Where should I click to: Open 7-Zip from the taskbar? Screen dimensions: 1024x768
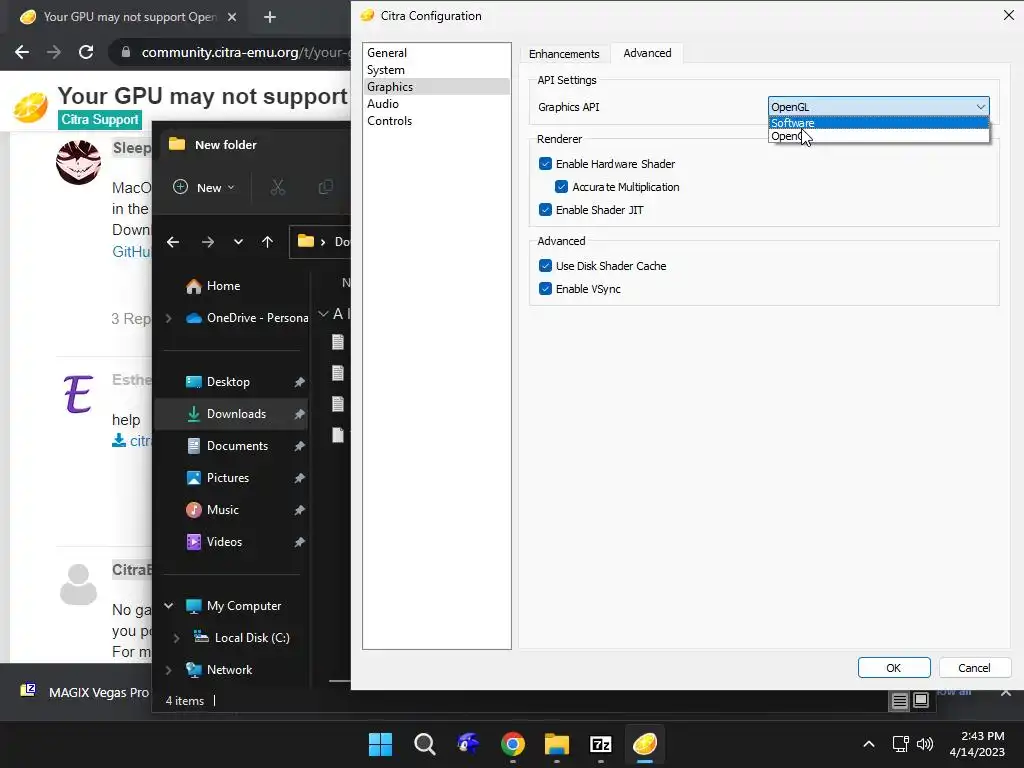click(600, 744)
